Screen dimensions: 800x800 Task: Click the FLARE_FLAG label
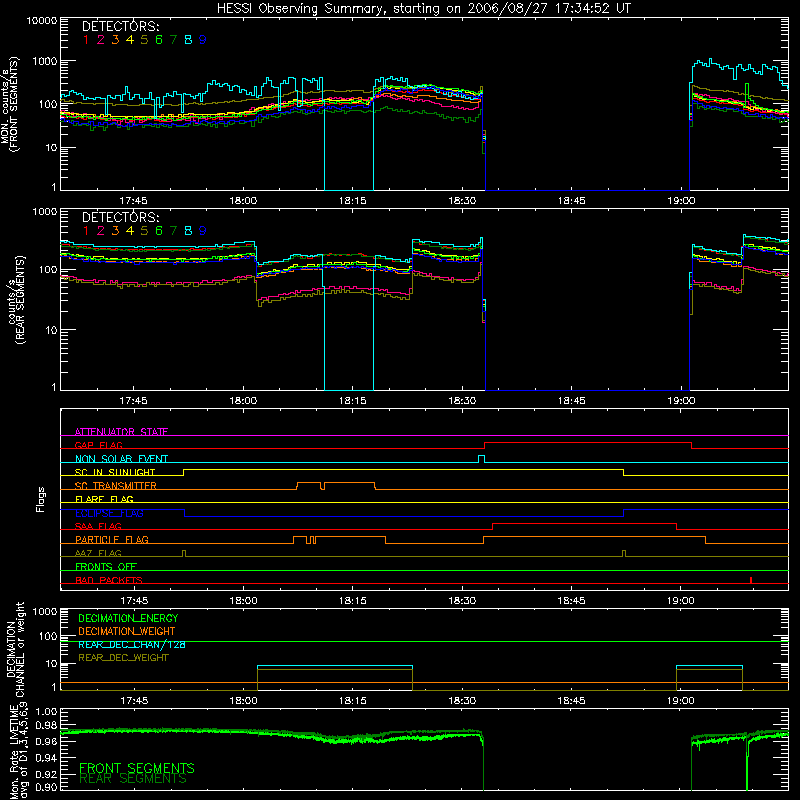pyautogui.click(x=104, y=499)
